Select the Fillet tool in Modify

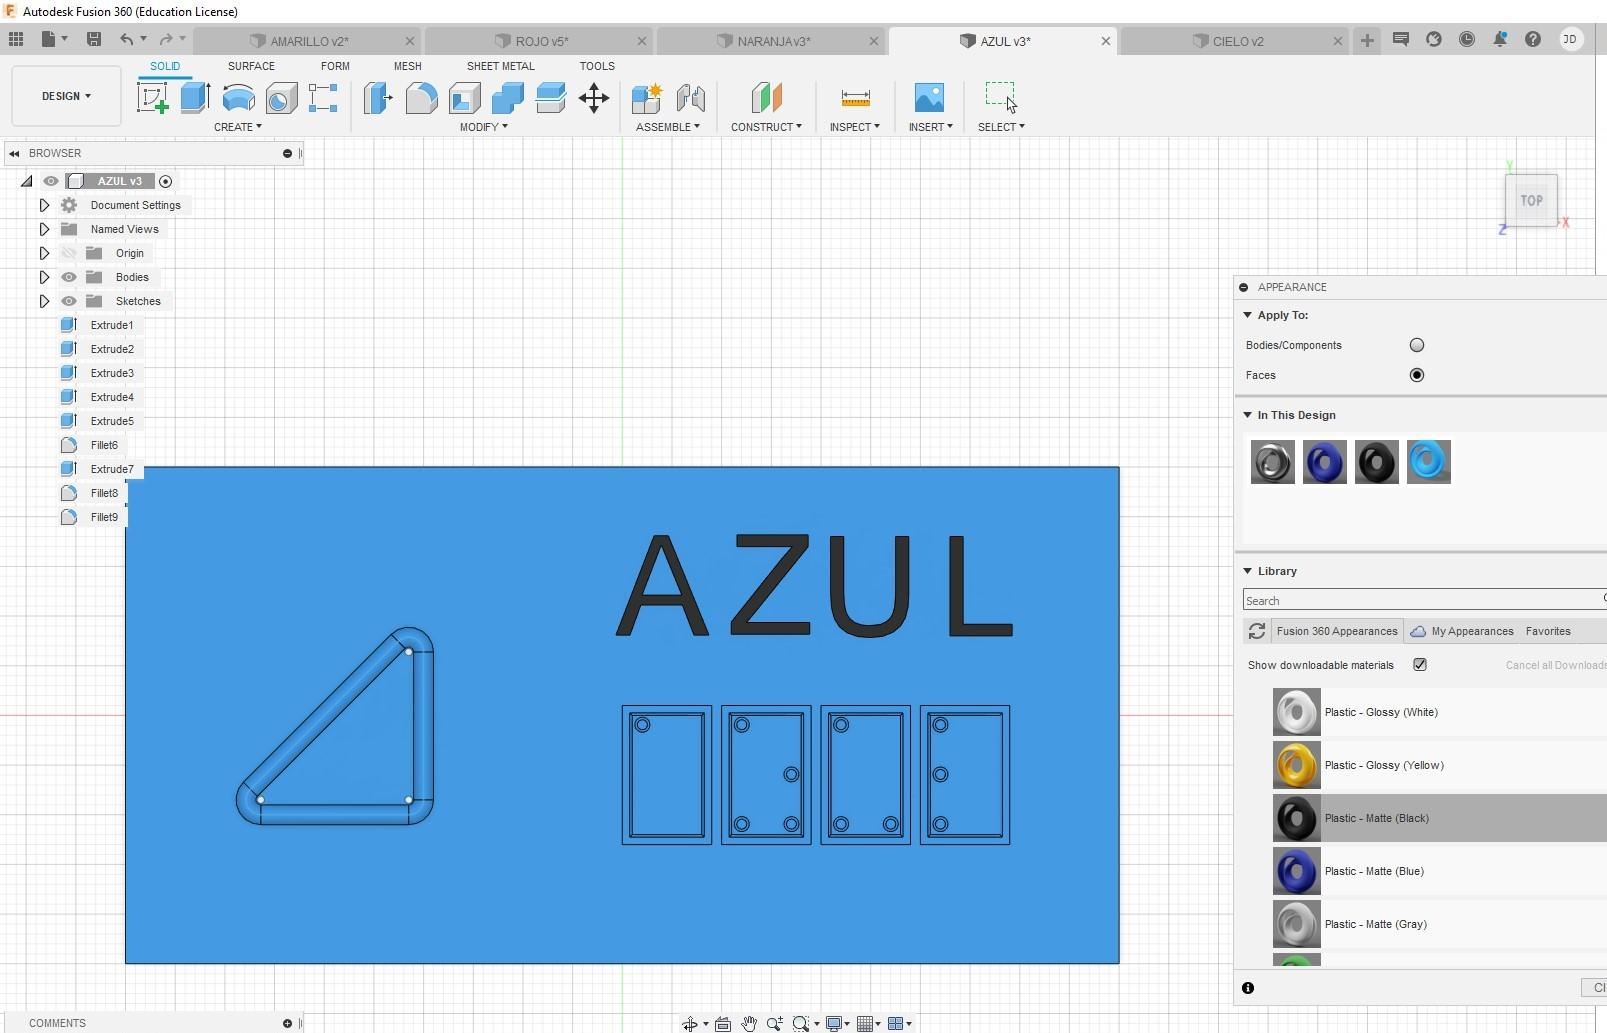421,98
